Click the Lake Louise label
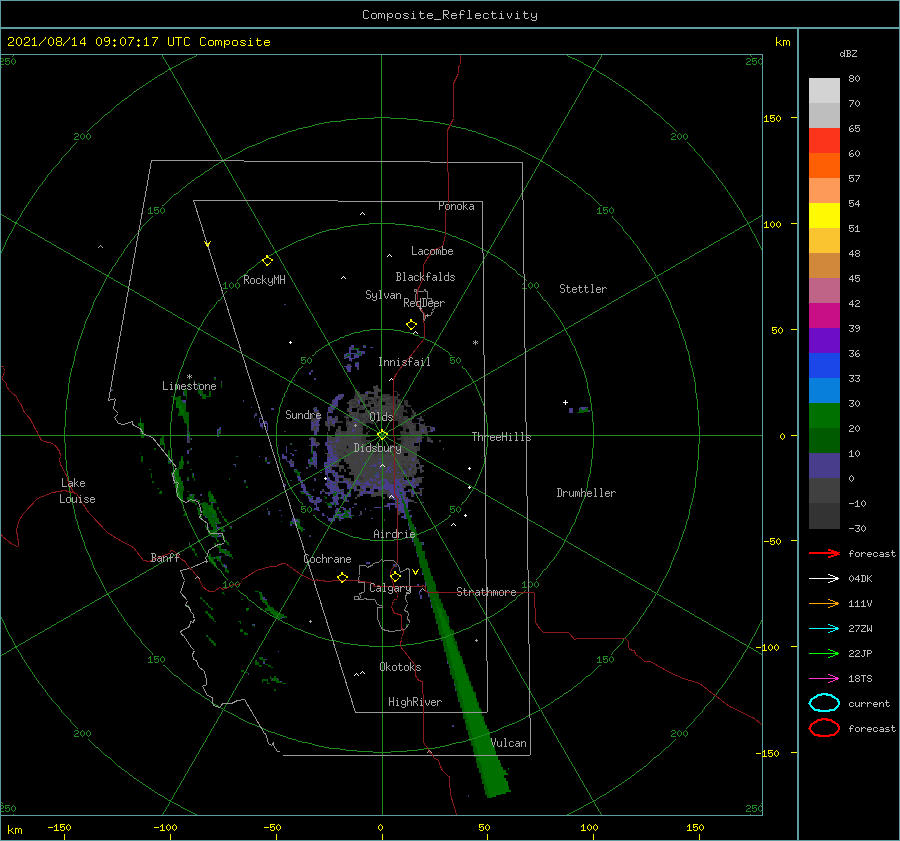The height and width of the screenshot is (841, 900). pos(77,491)
